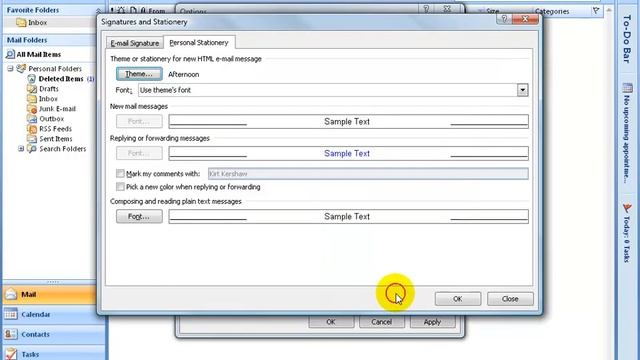
Task: Collapse the Favorite Folders header
Action: pos(98,10)
